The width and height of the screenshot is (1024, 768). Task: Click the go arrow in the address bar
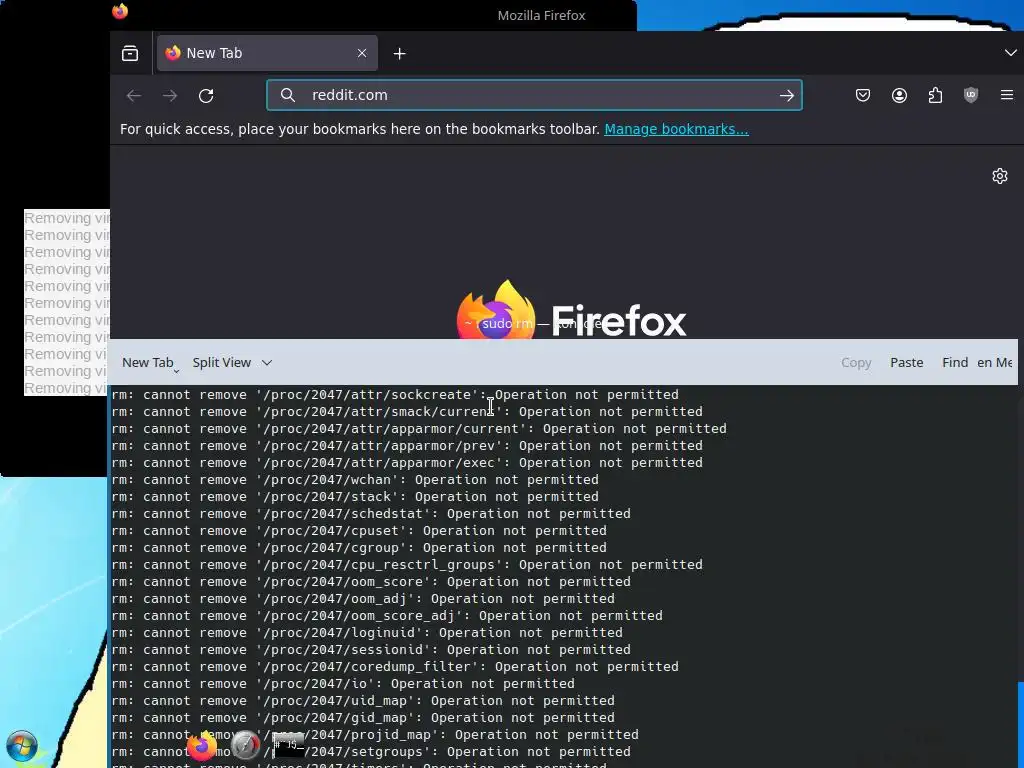(x=786, y=95)
